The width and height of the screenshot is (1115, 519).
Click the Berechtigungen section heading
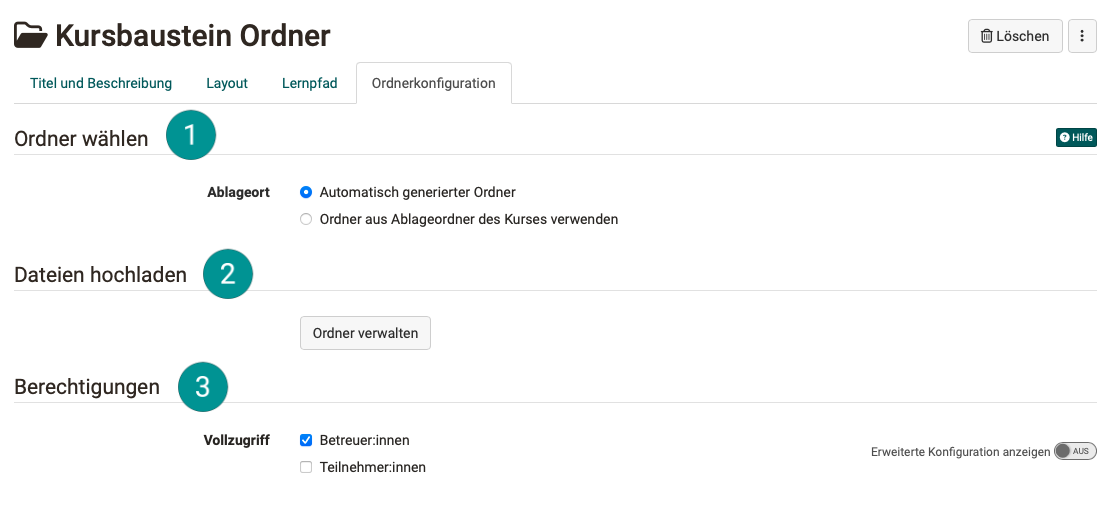[x=87, y=387]
